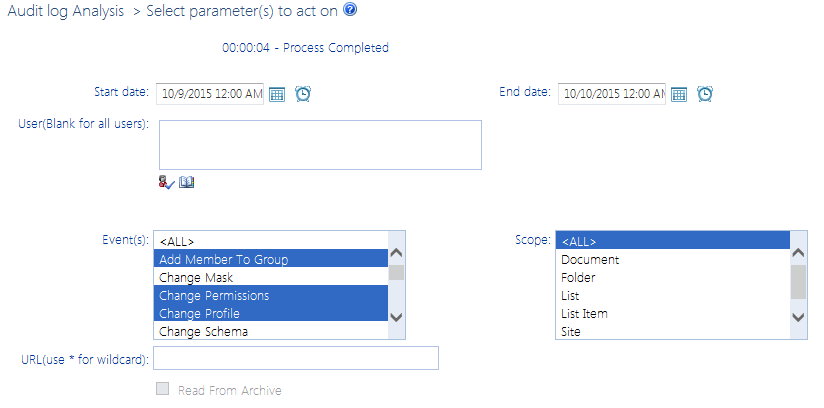Click the Start date text field
This screenshot has width=824, height=408.
210,94
